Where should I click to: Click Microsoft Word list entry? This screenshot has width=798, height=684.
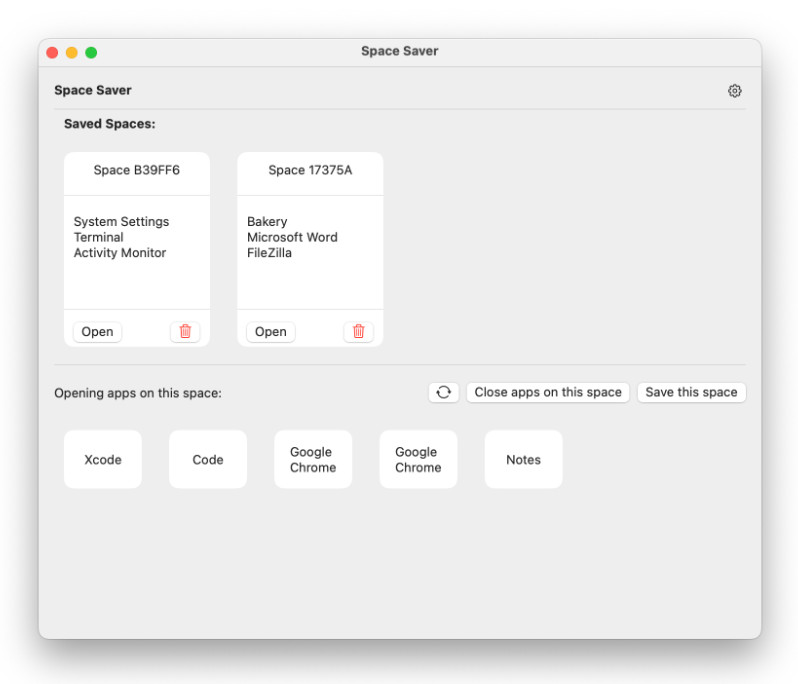tap(292, 237)
